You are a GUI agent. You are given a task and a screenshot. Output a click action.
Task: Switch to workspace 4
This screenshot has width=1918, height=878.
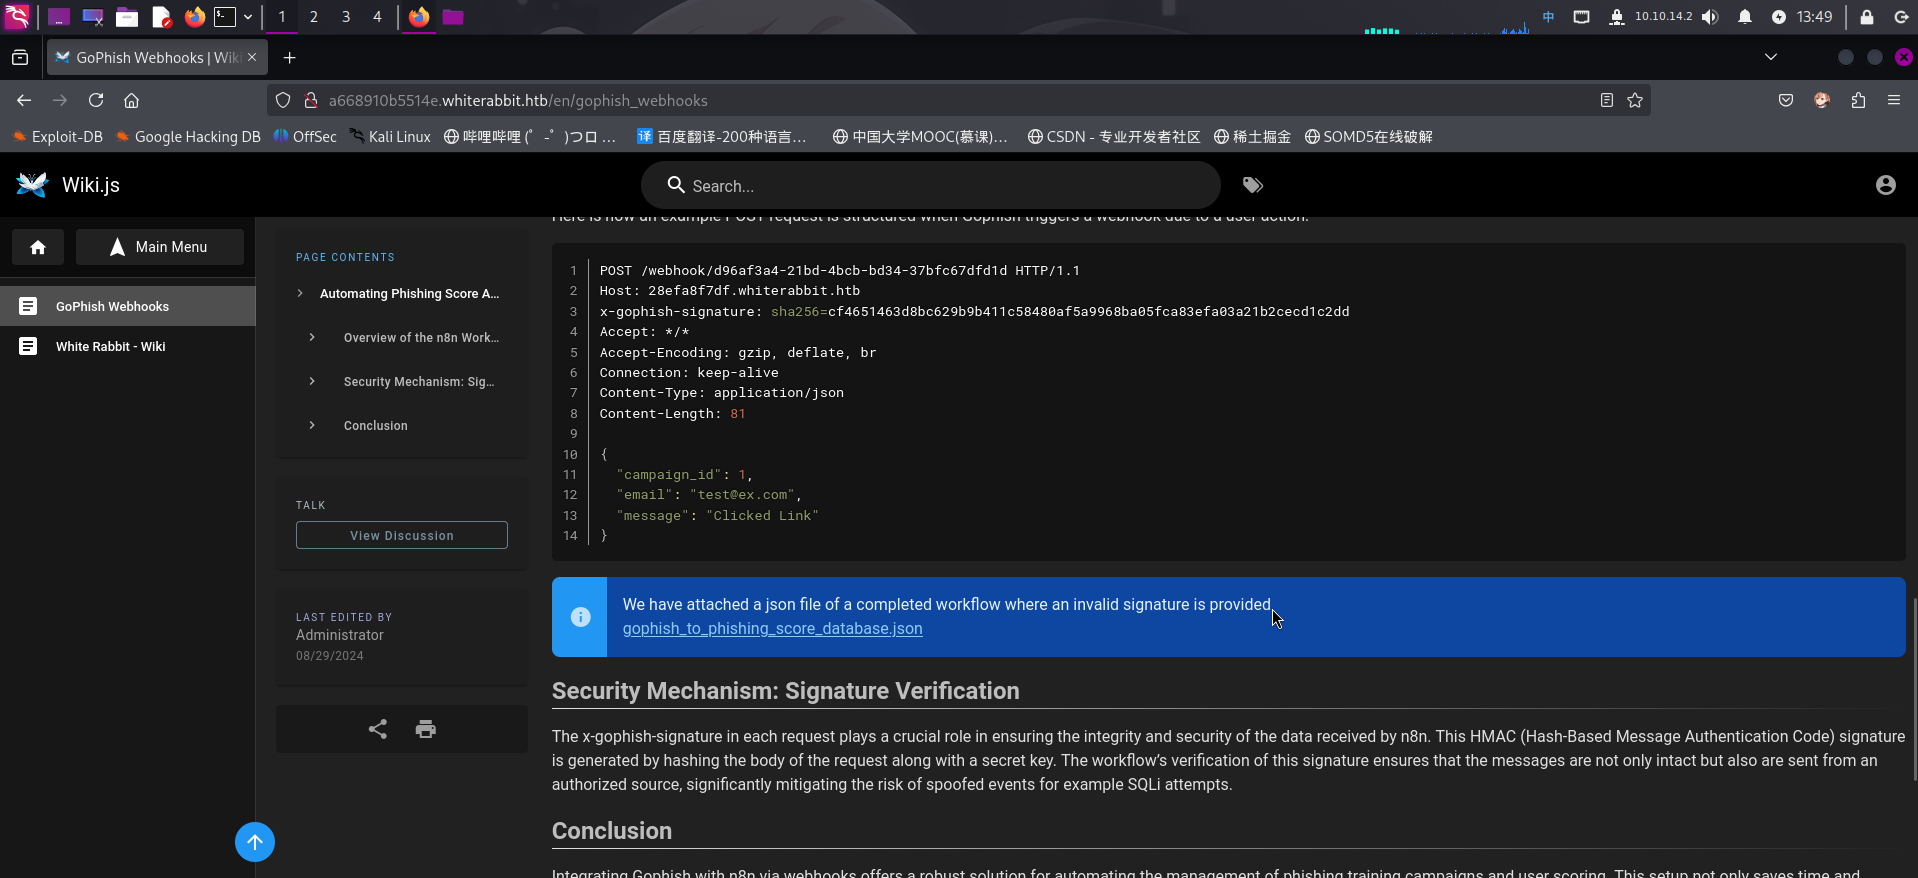tap(377, 17)
